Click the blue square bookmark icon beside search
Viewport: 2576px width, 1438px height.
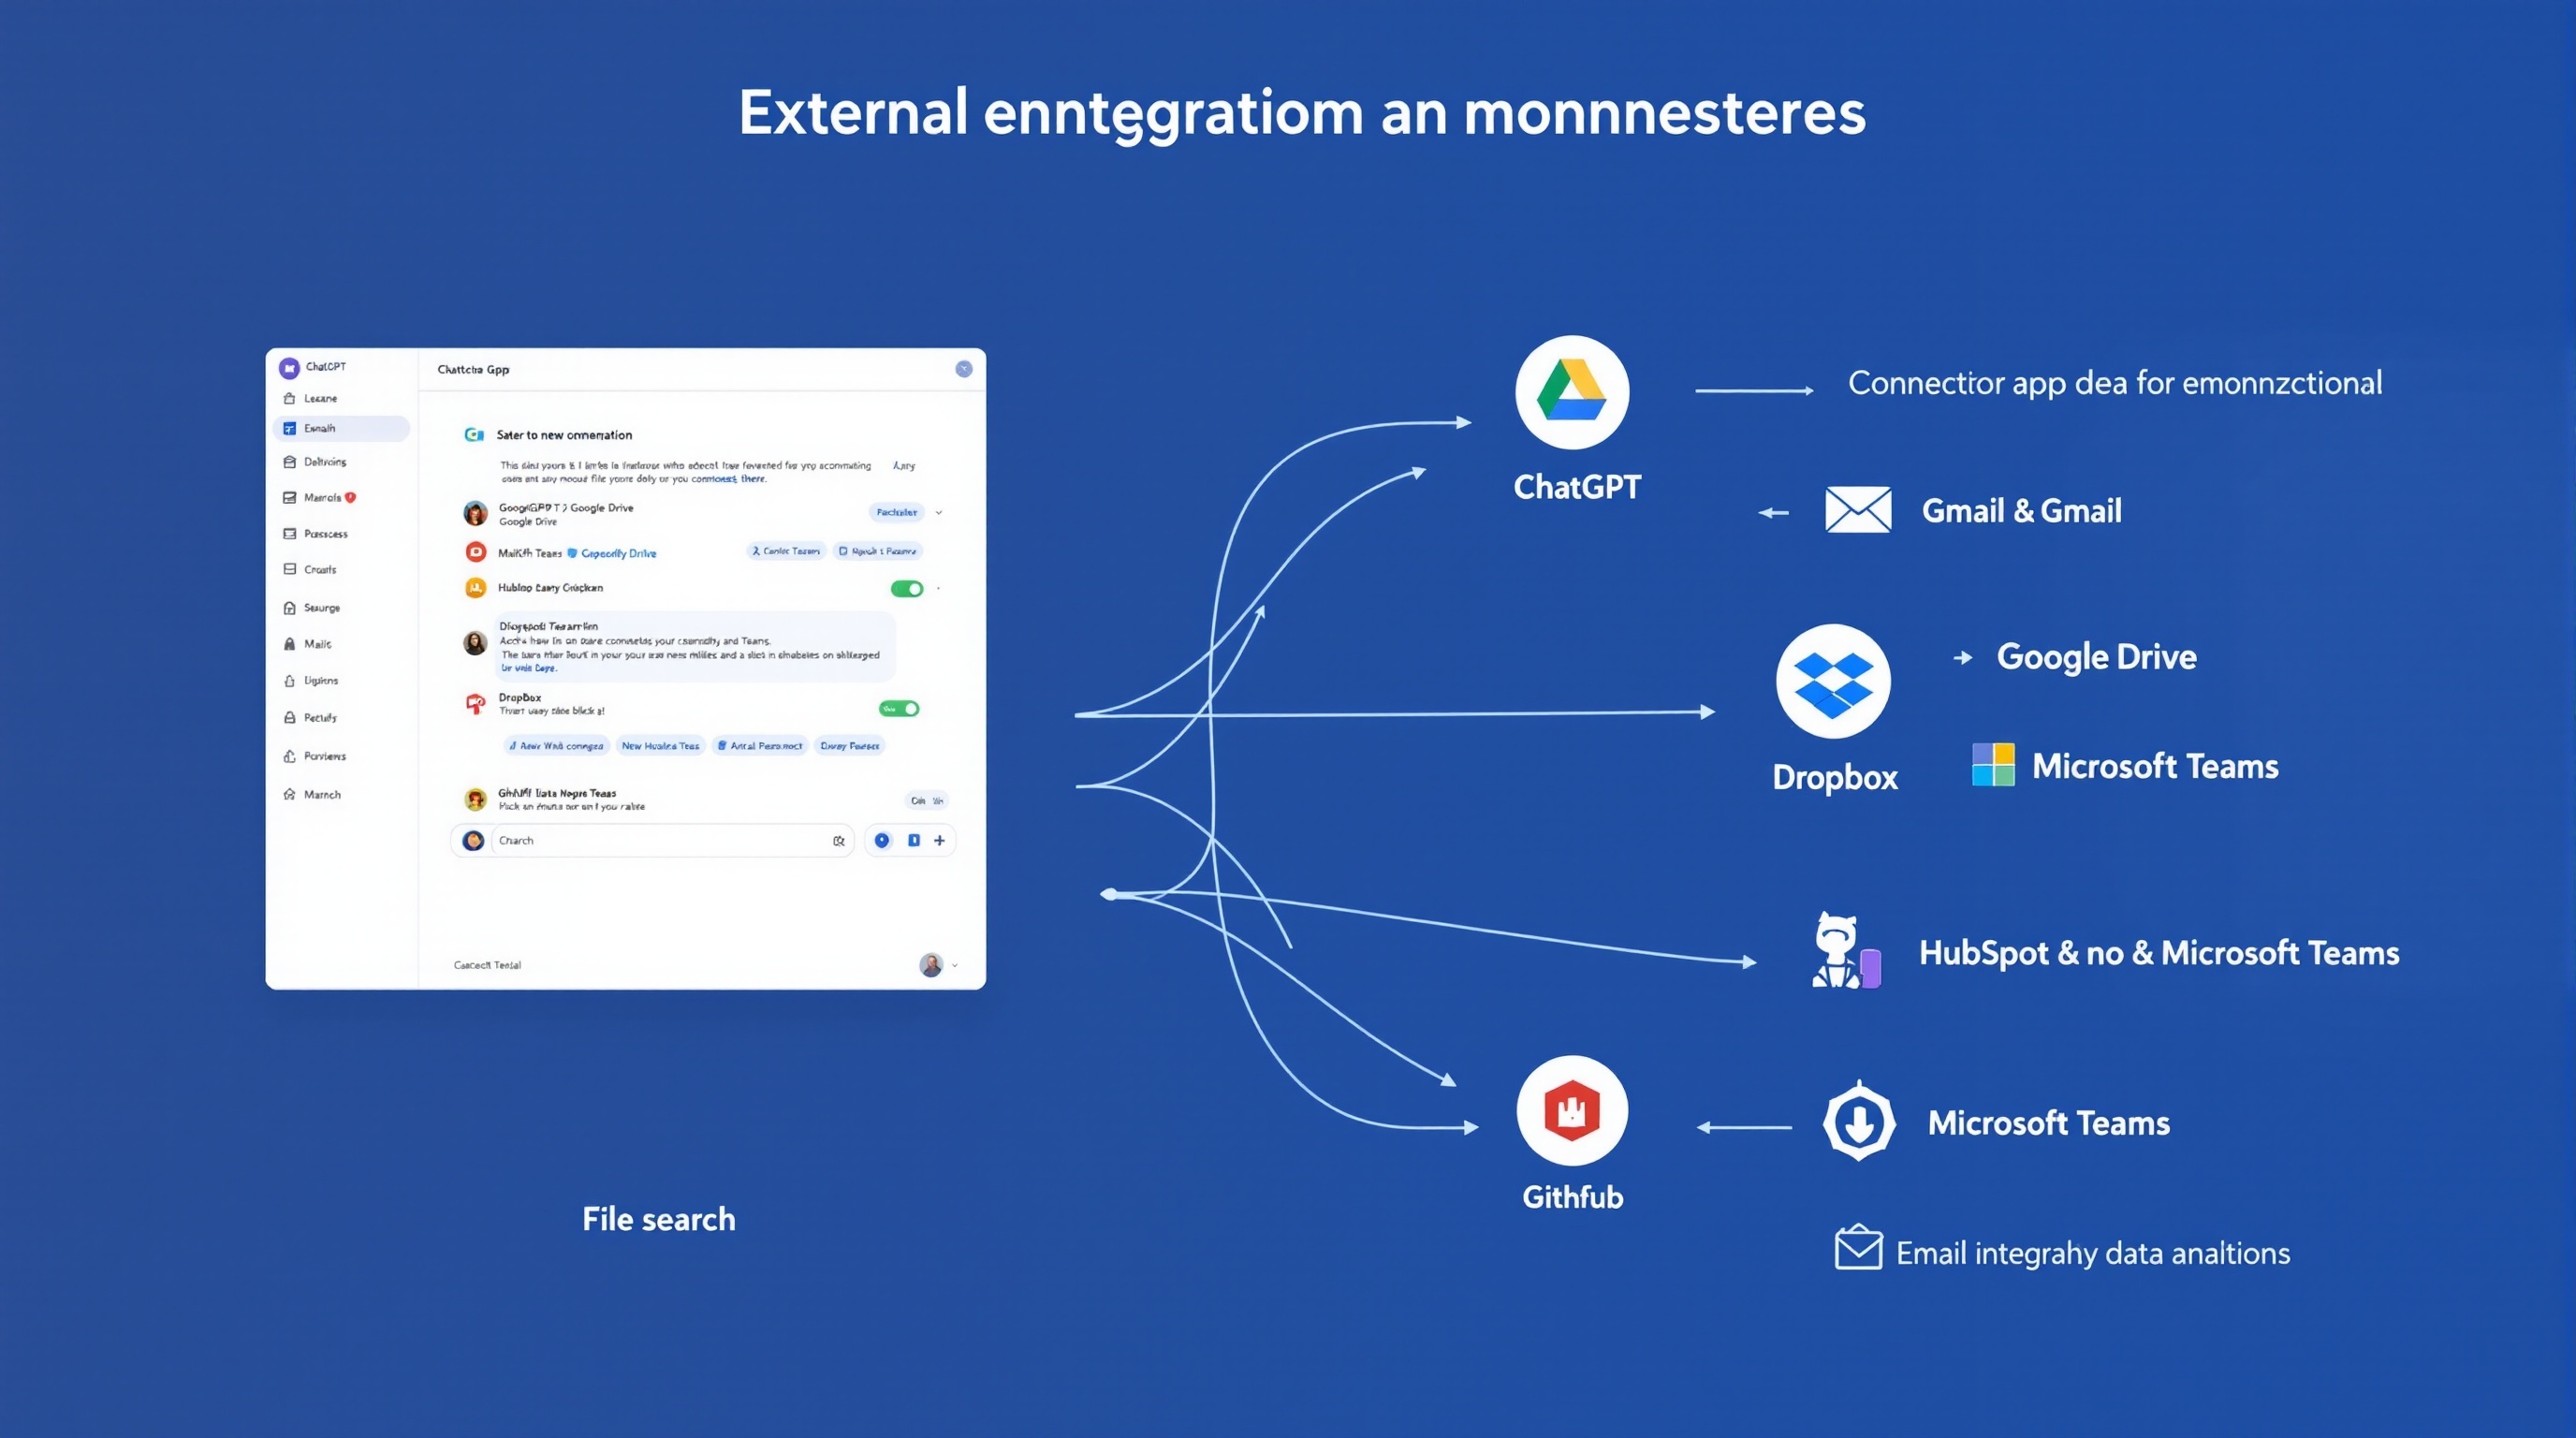click(913, 841)
